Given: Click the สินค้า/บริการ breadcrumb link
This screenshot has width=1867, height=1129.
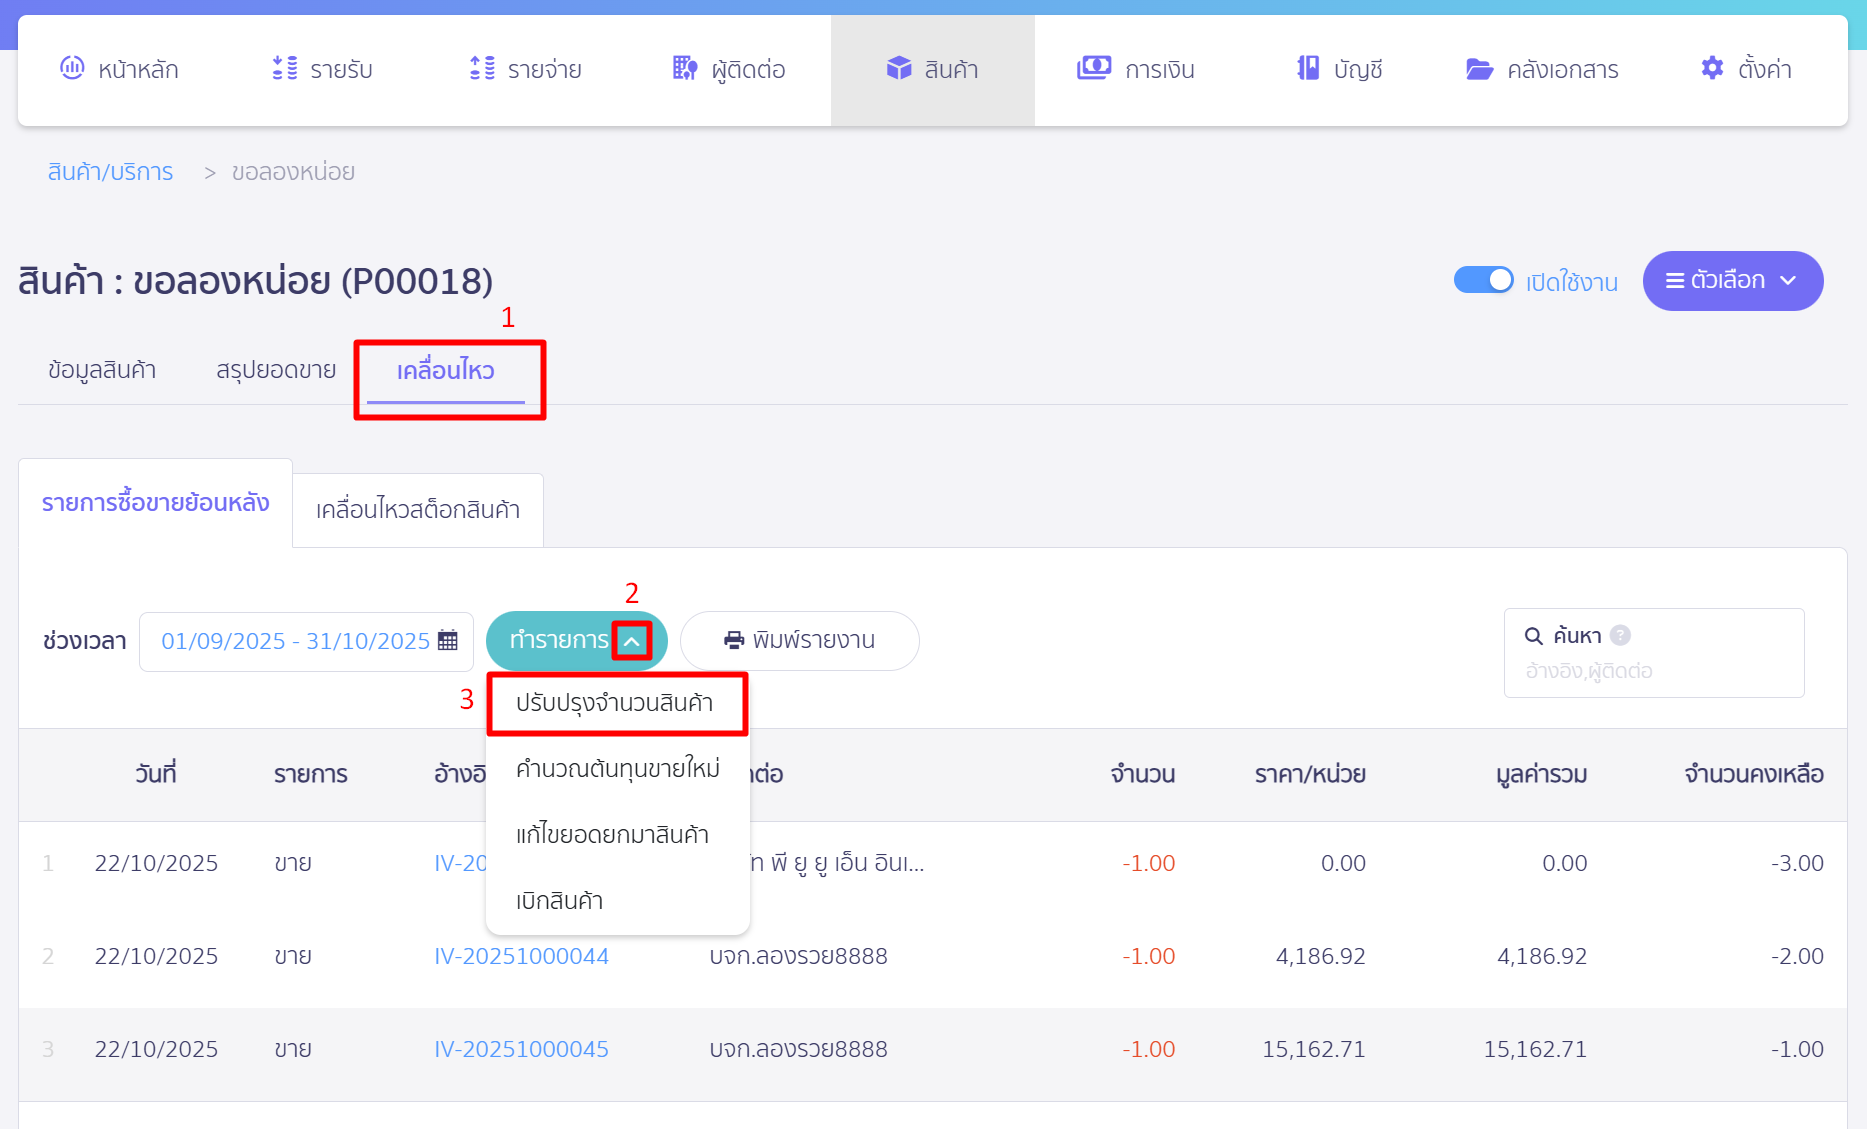Looking at the screenshot, I should [110, 171].
